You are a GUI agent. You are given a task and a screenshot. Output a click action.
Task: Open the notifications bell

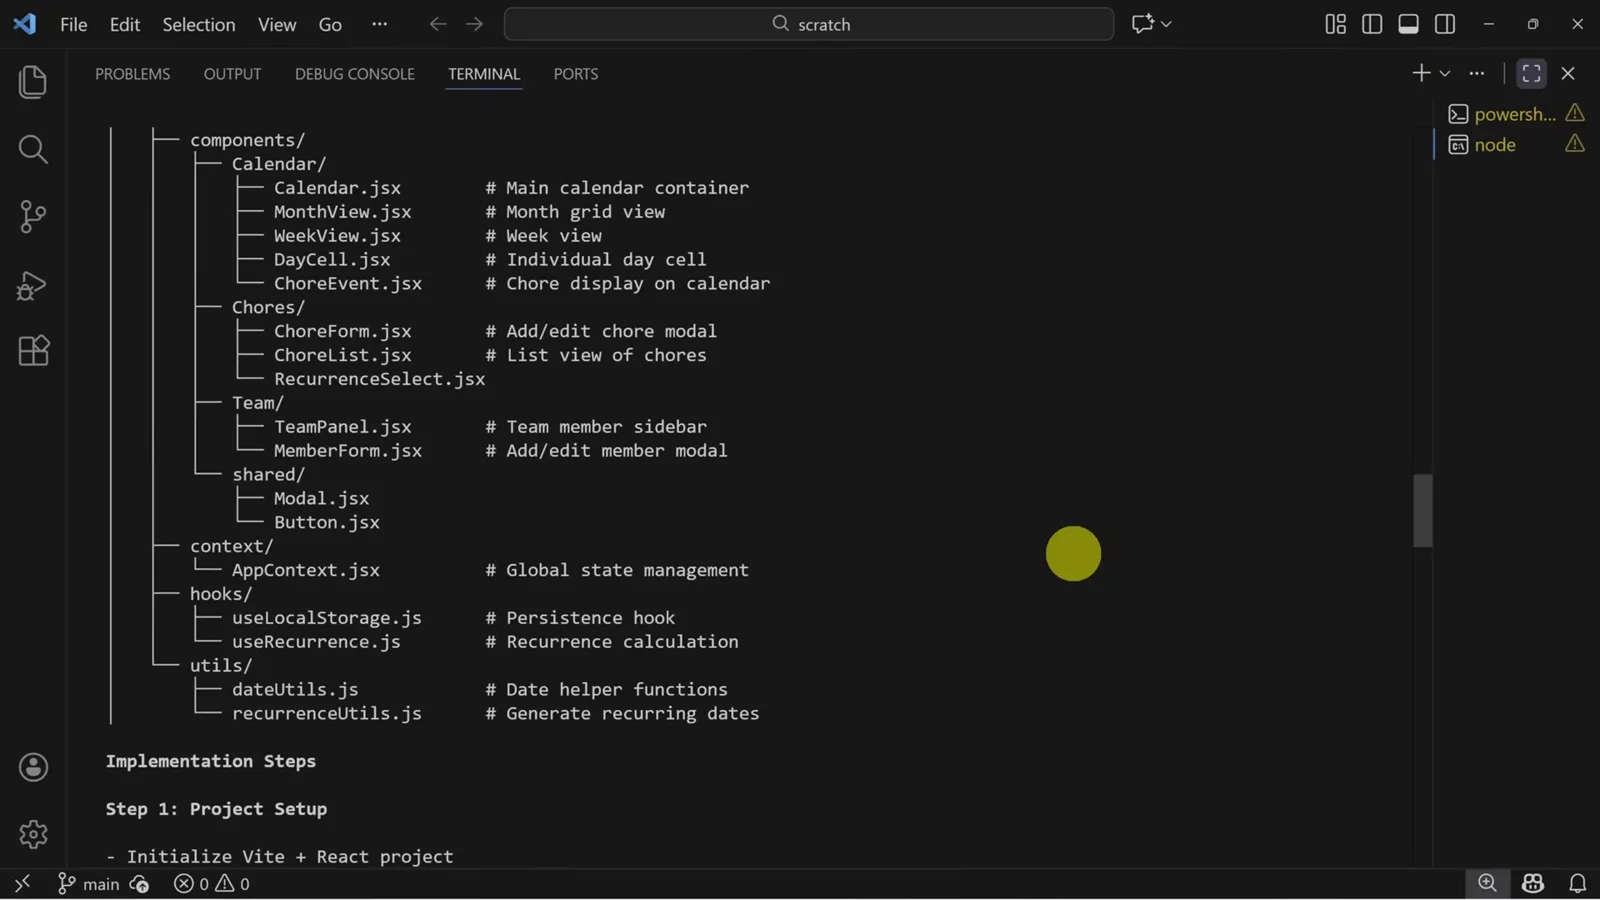(x=1577, y=883)
